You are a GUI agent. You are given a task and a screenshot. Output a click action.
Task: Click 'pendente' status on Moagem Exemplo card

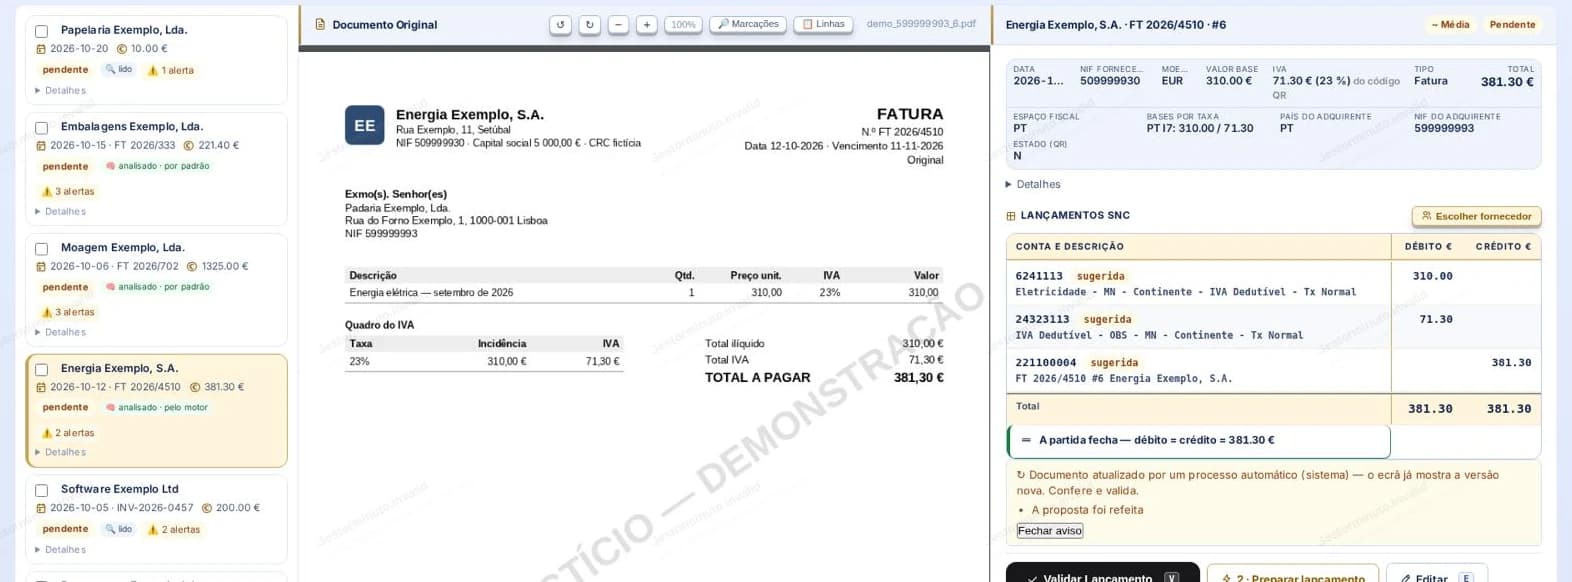coord(65,287)
